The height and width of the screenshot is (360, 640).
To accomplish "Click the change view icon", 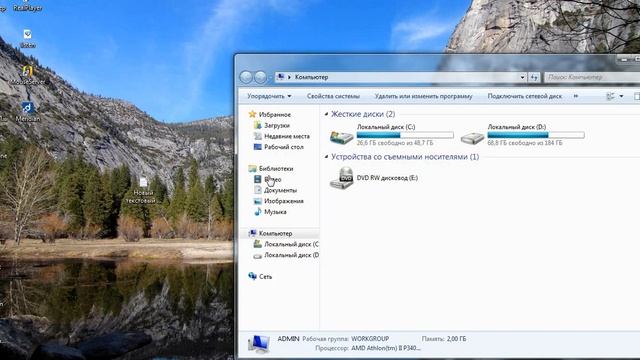I will (x=610, y=96).
